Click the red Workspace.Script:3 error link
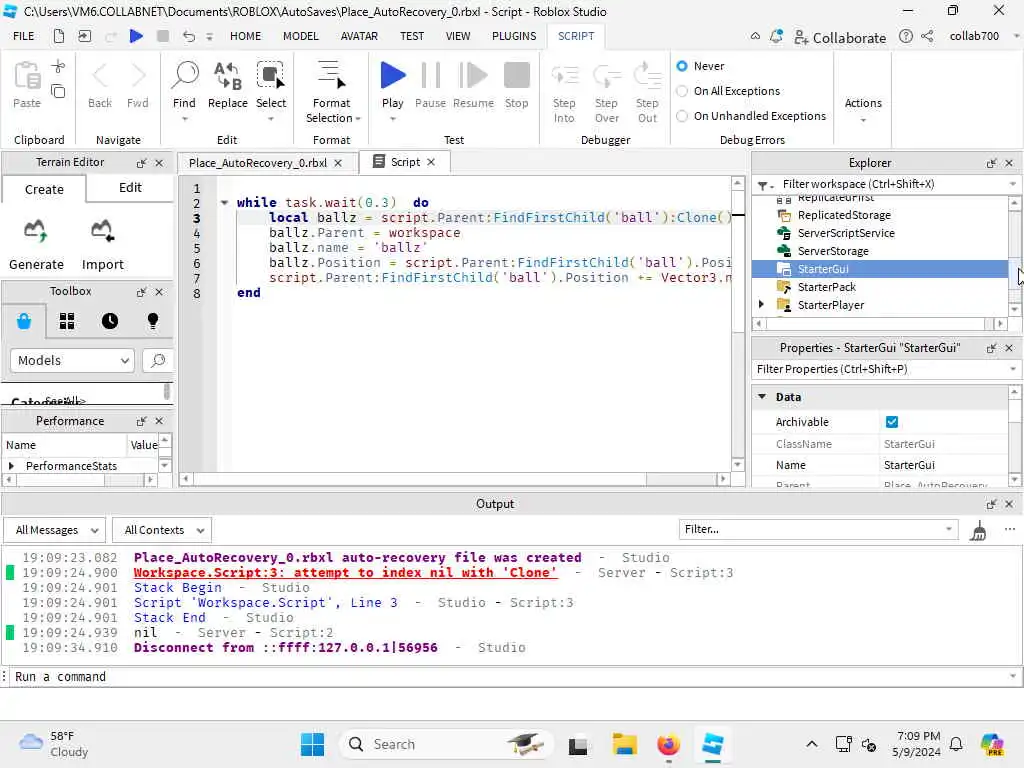The image size is (1024, 768). [345, 573]
